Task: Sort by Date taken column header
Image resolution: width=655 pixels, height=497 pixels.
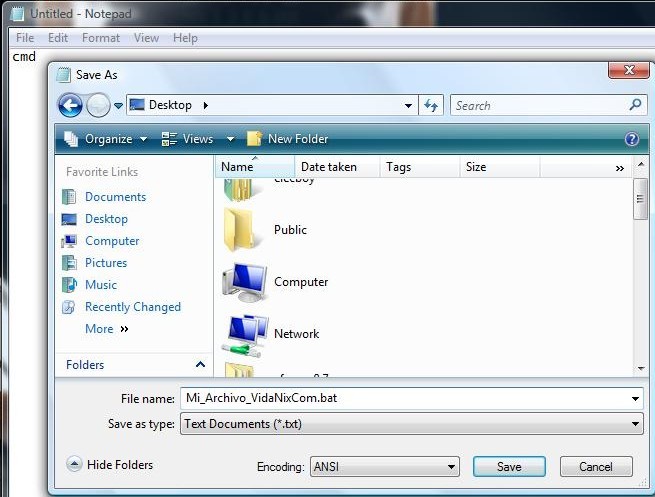Action: 337,167
